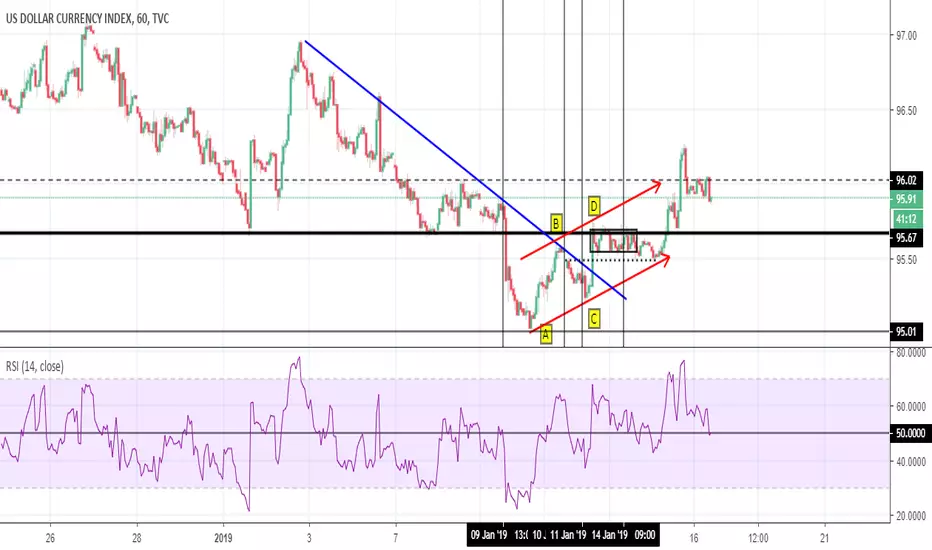The image size is (932, 550).
Task: Click the 09 Jan '19 date label
Action: (x=489, y=535)
